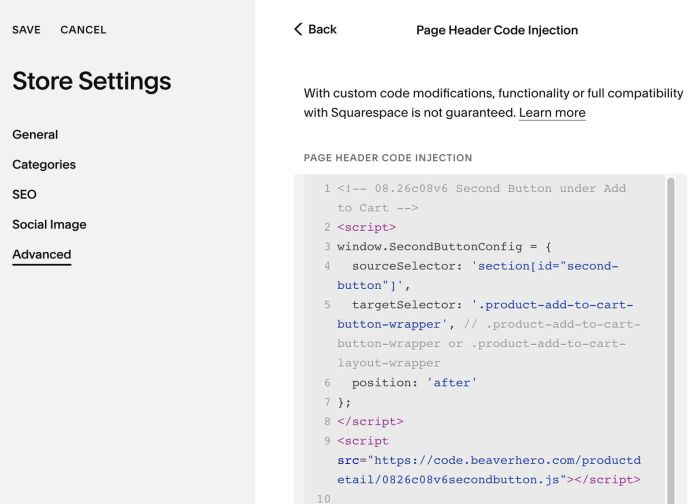Open the Categories settings section

tap(44, 164)
